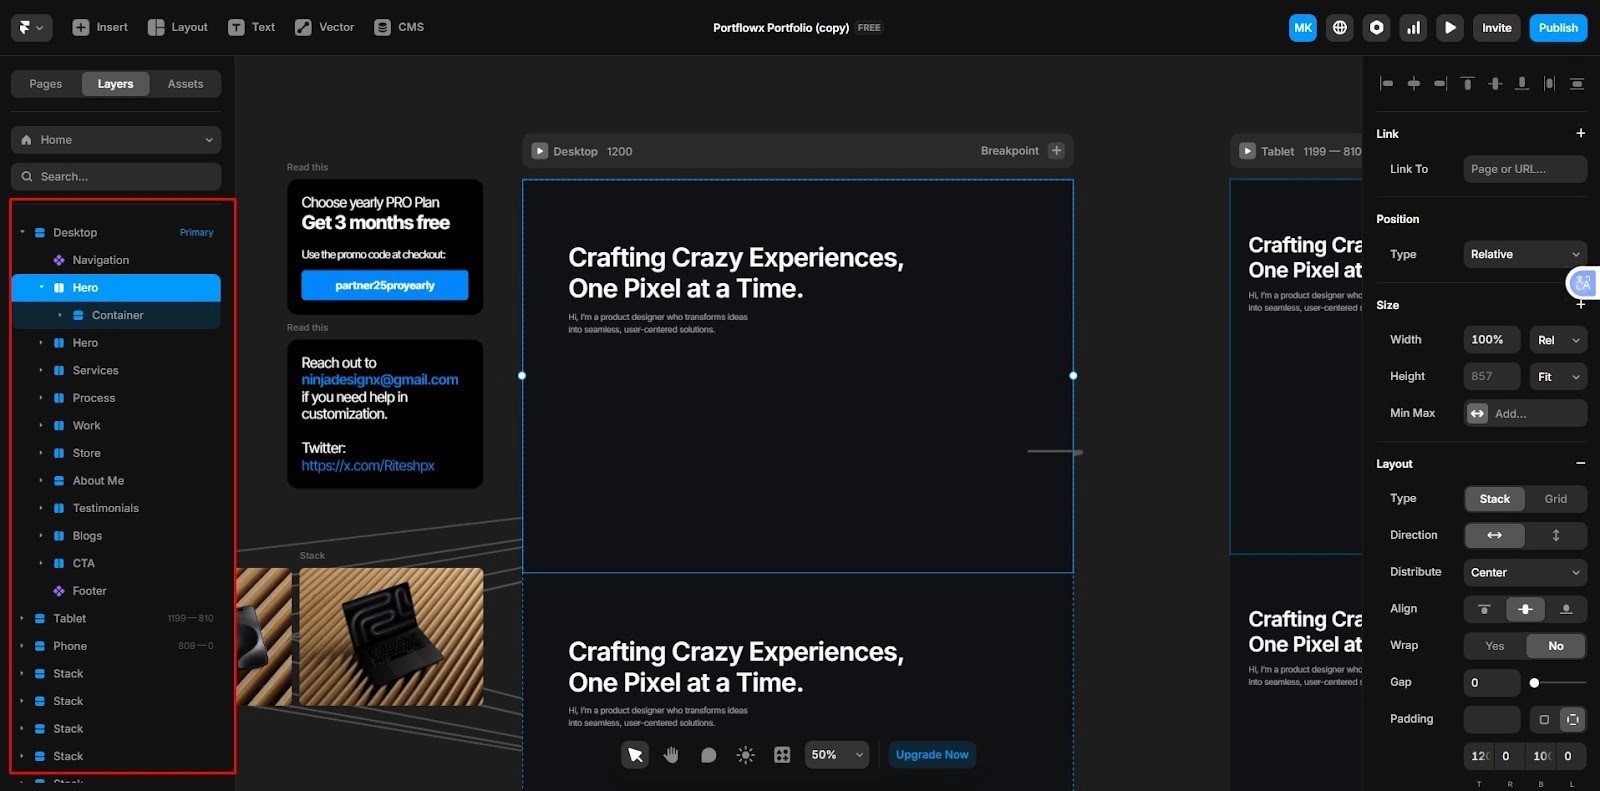Open the Width Rel unit dropdown
The image size is (1600, 791).
point(1558,340)
